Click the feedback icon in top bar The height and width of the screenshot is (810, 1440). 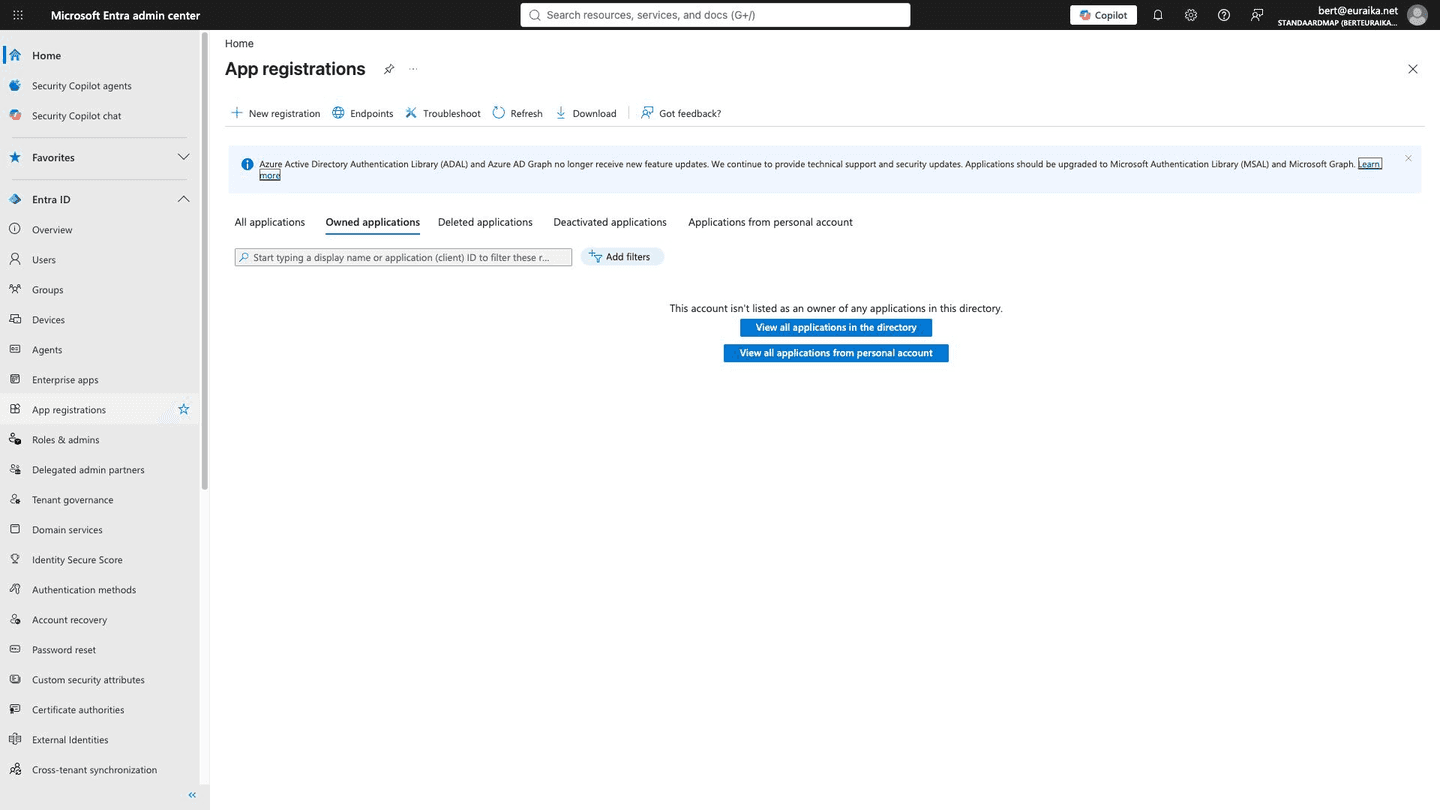(1257, 15)
